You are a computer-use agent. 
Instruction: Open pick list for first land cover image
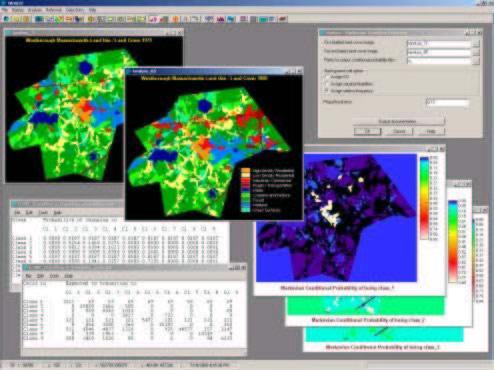476,43
